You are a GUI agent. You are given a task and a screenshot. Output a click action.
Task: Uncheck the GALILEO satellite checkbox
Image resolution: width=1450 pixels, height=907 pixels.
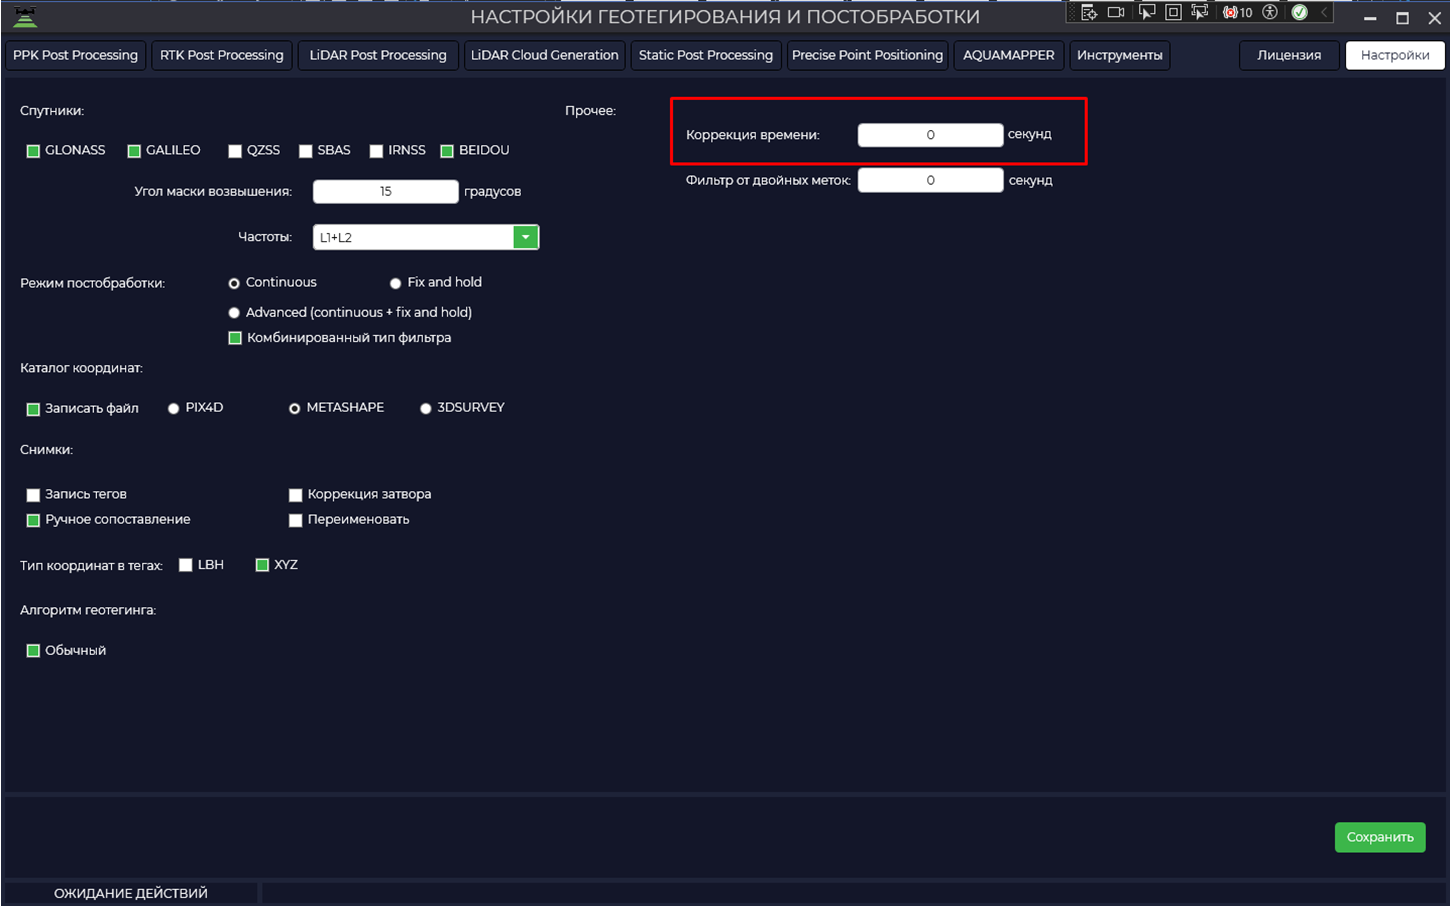point(134,151)
